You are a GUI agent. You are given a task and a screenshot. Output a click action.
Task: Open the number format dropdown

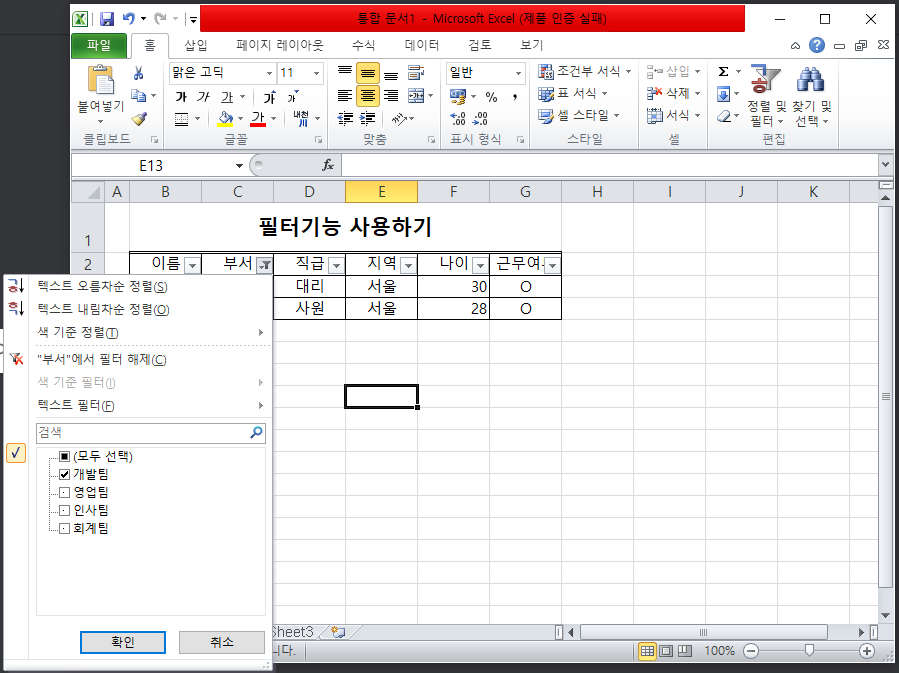tap(518, 73)
